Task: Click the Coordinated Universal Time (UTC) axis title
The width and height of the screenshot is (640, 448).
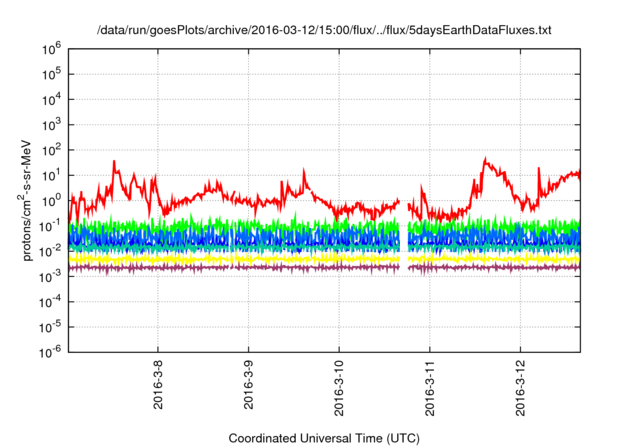Action: (x=324, y=438)
